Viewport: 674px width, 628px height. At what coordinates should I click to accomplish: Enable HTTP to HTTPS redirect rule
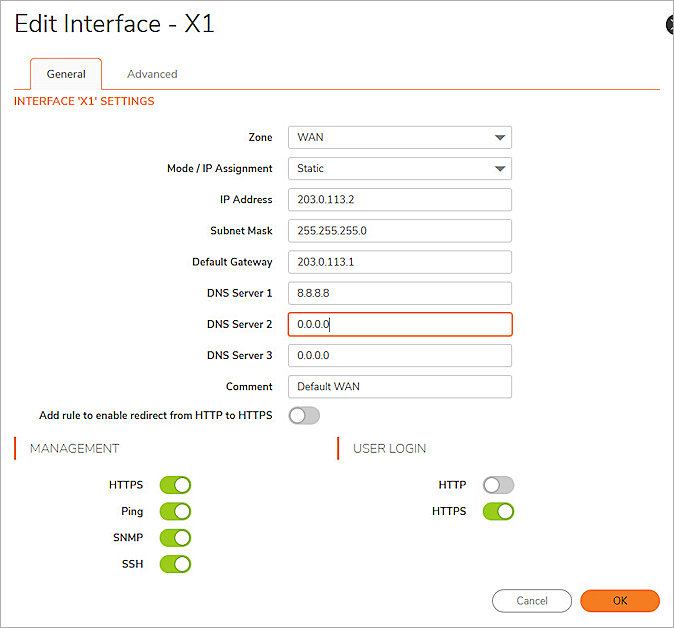304,415
